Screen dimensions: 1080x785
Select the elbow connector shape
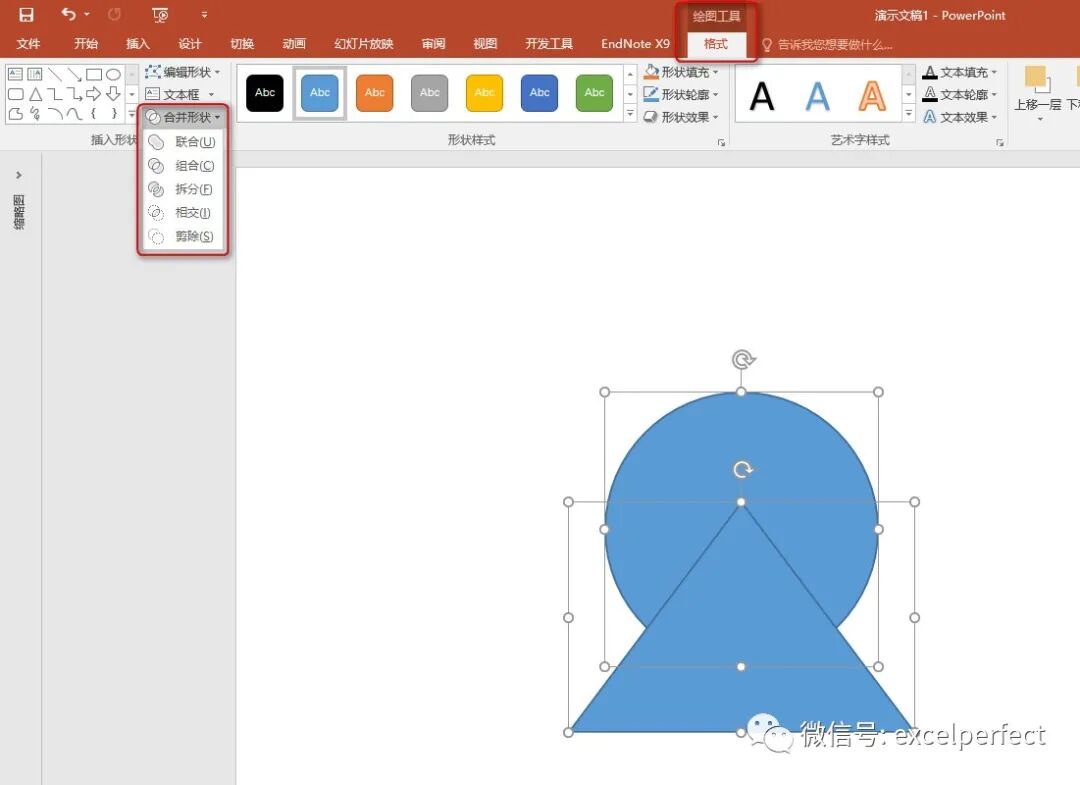[54, 94]
